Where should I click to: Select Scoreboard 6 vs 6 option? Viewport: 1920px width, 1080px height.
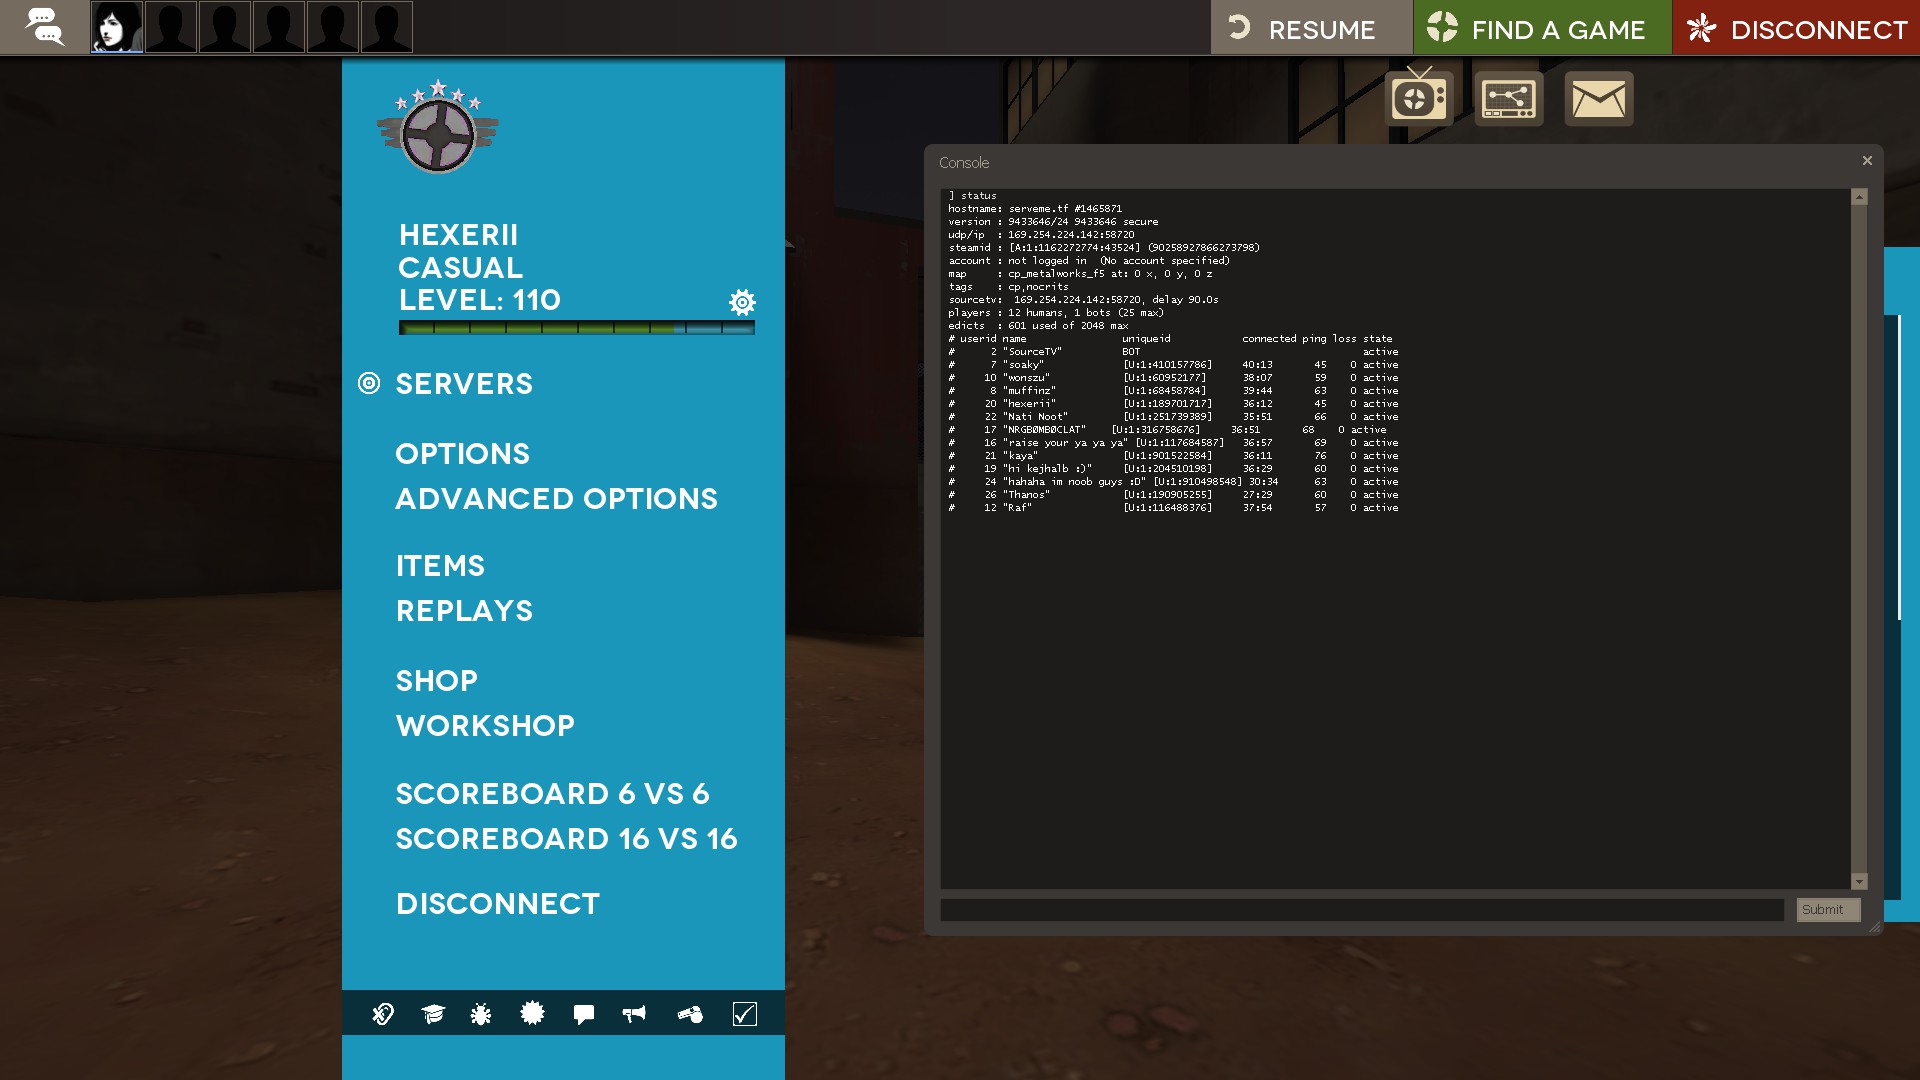[552, 794]
